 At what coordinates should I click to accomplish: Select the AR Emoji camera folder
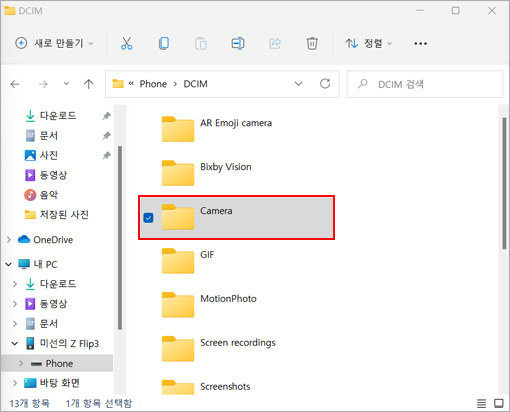(236, 129)
